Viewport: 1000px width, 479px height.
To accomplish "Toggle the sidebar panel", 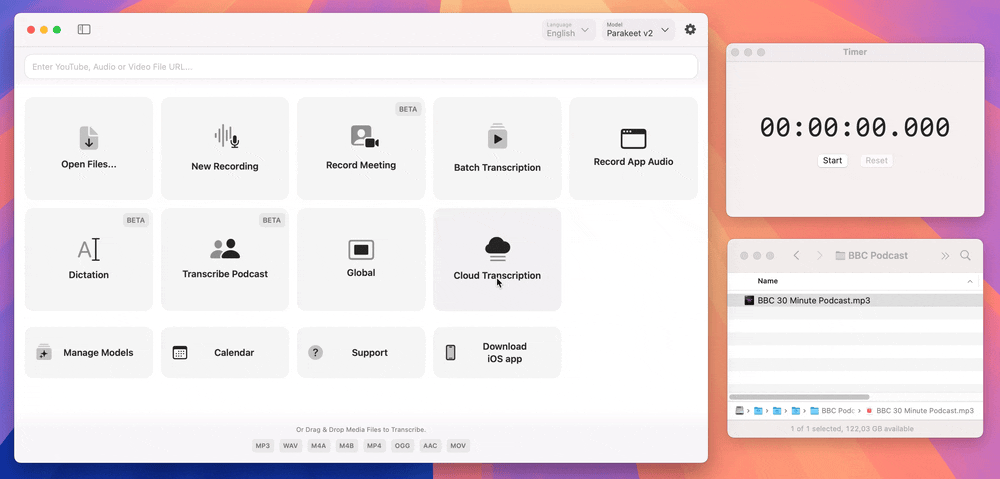I will point(84,30).
